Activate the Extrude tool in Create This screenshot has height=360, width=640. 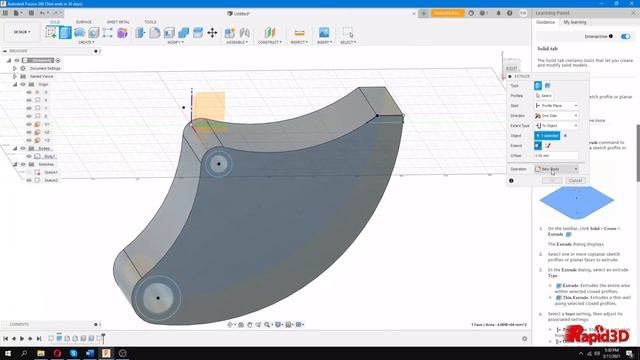pos(65,33)
